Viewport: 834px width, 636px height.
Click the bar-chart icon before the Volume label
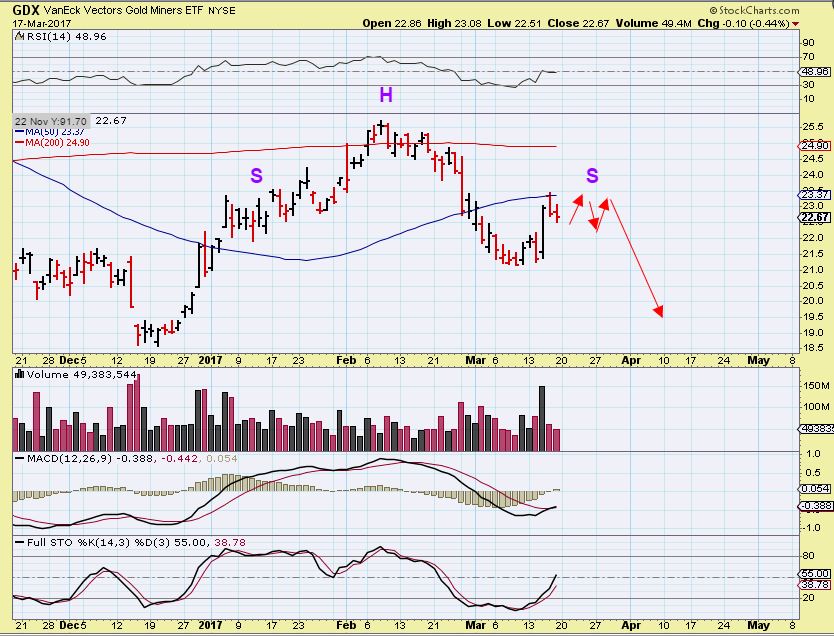point(19,374)
